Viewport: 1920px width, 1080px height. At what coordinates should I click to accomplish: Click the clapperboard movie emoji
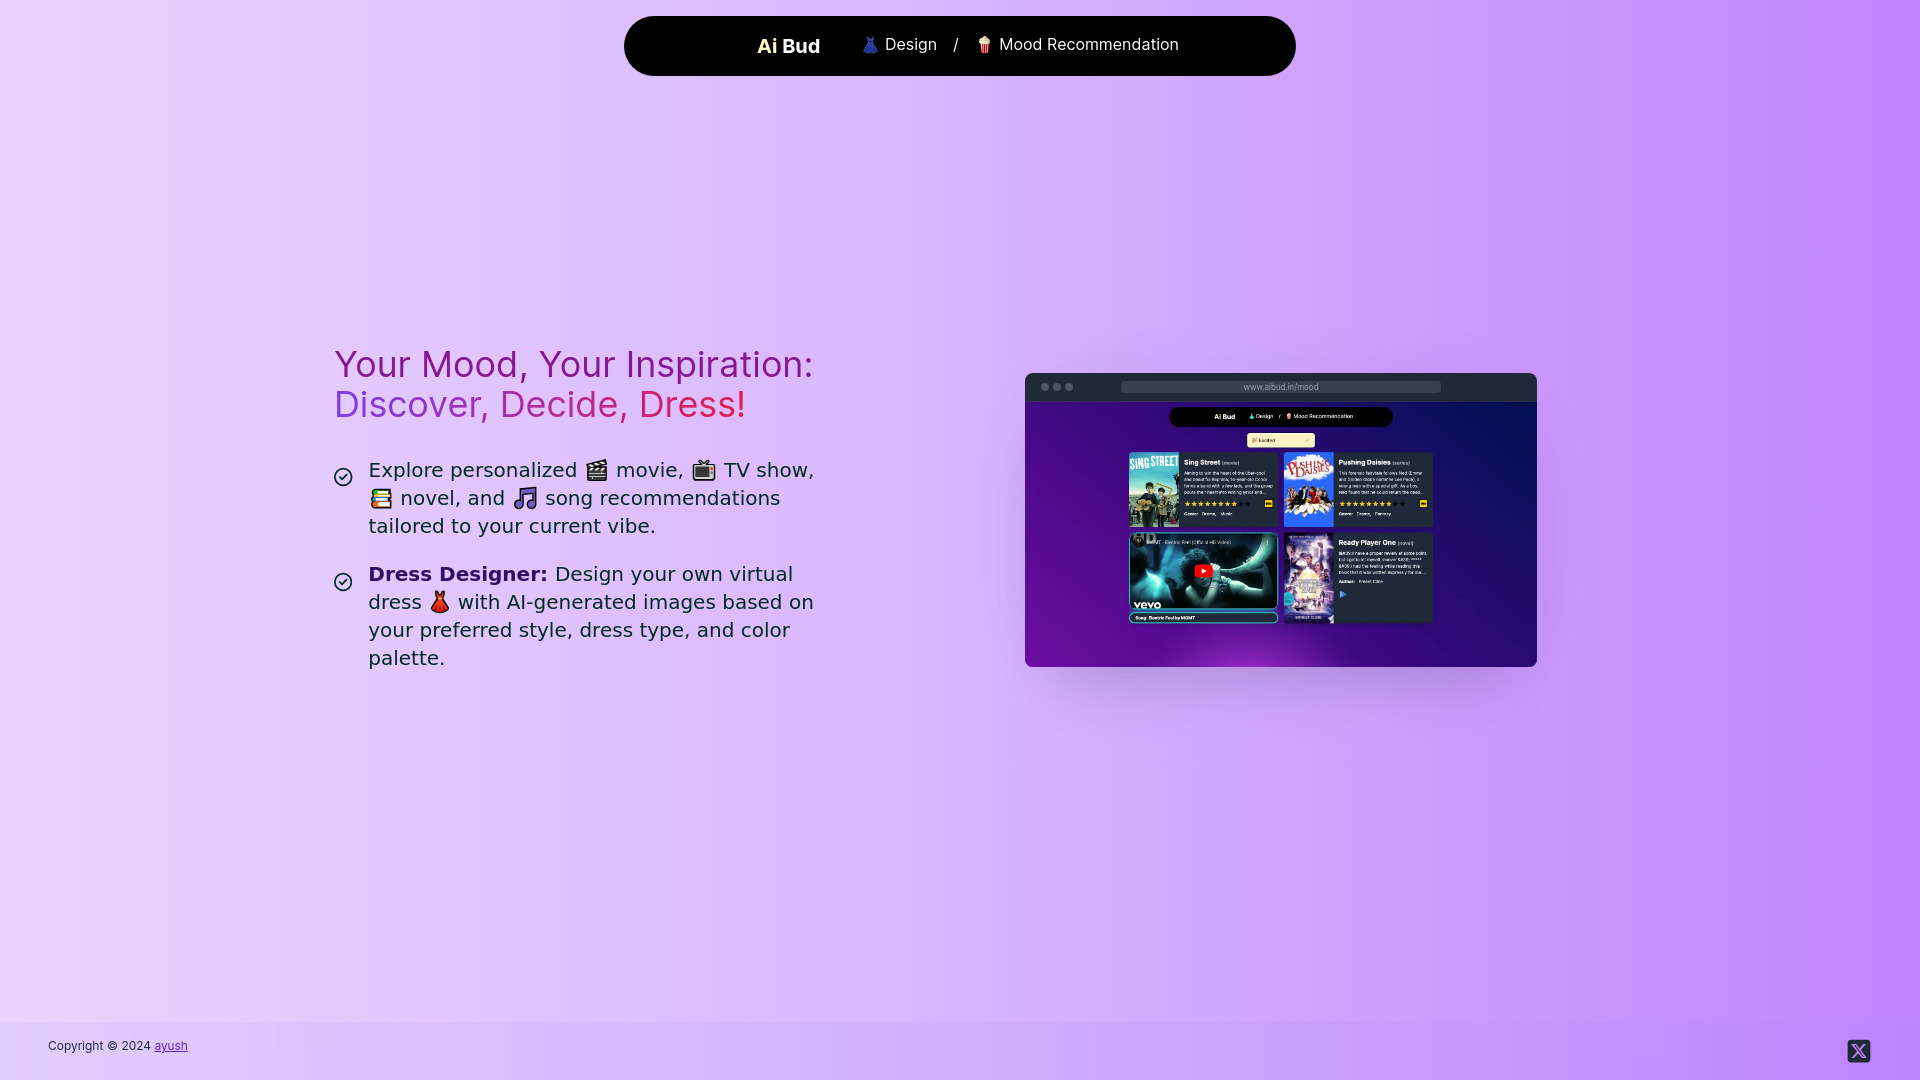pyautogui.click(x=597, y=470)
